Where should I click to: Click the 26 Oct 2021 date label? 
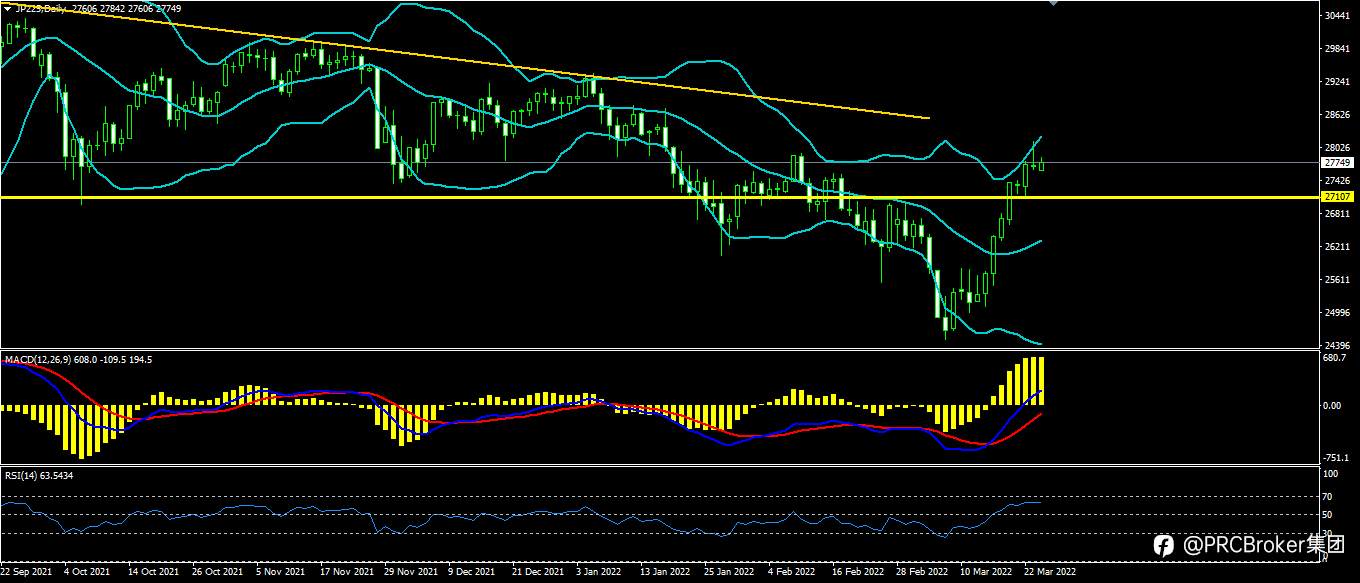(217, 573)
